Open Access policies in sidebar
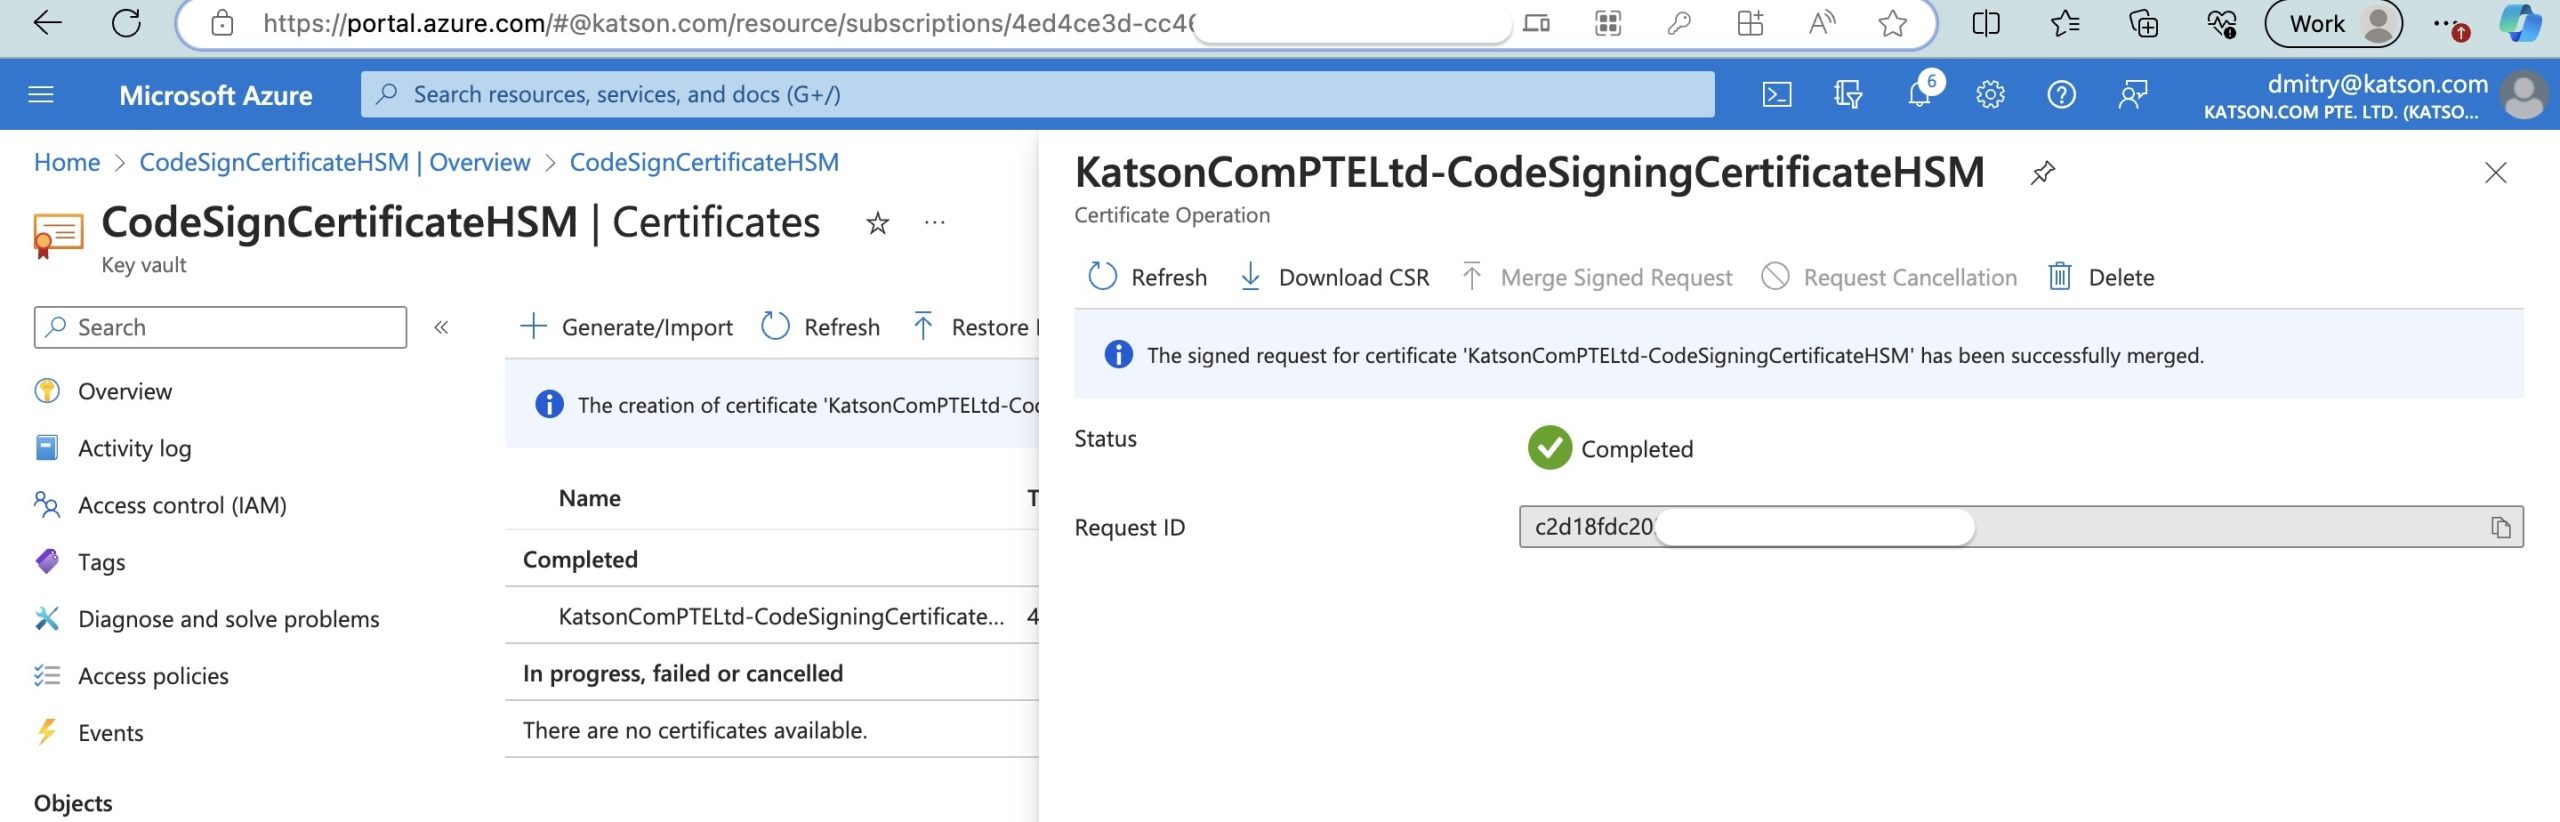 tap(153, 676)
